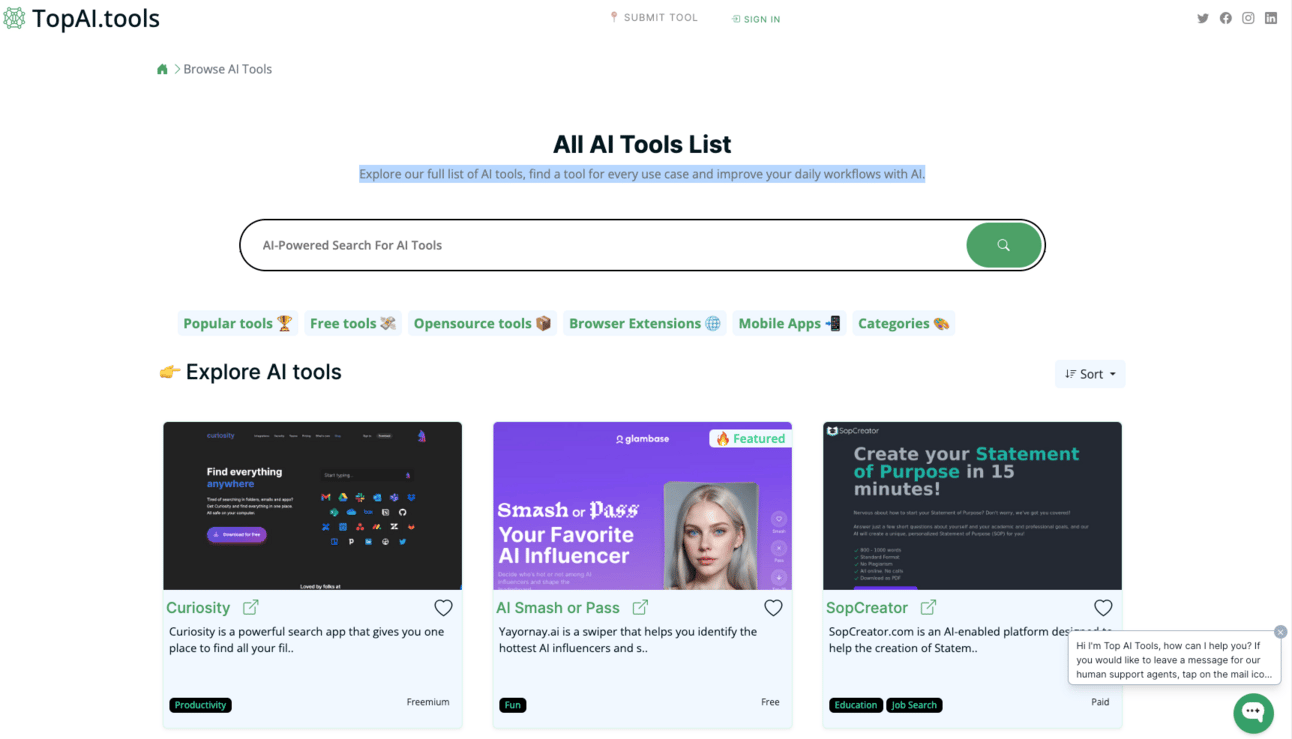Click the All AI Tools List heading
This screenshot has width=1292, height=739.
pyautogui.click(x=642, y=144)
